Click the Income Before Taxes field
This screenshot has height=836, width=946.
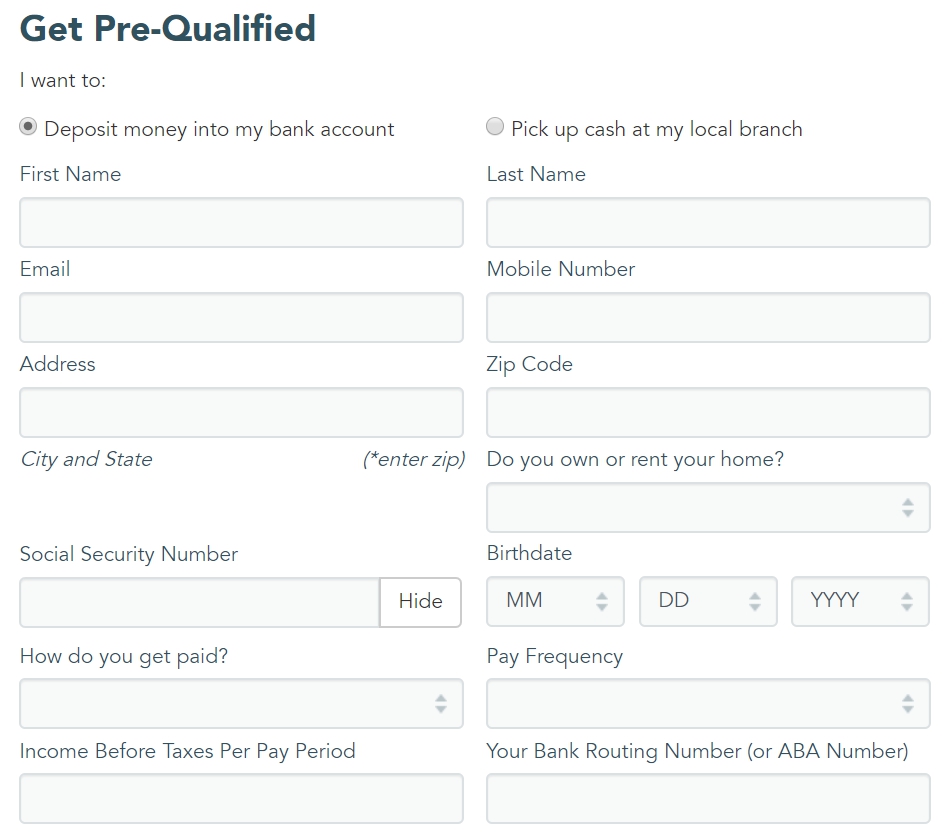(x=241, y=798)
